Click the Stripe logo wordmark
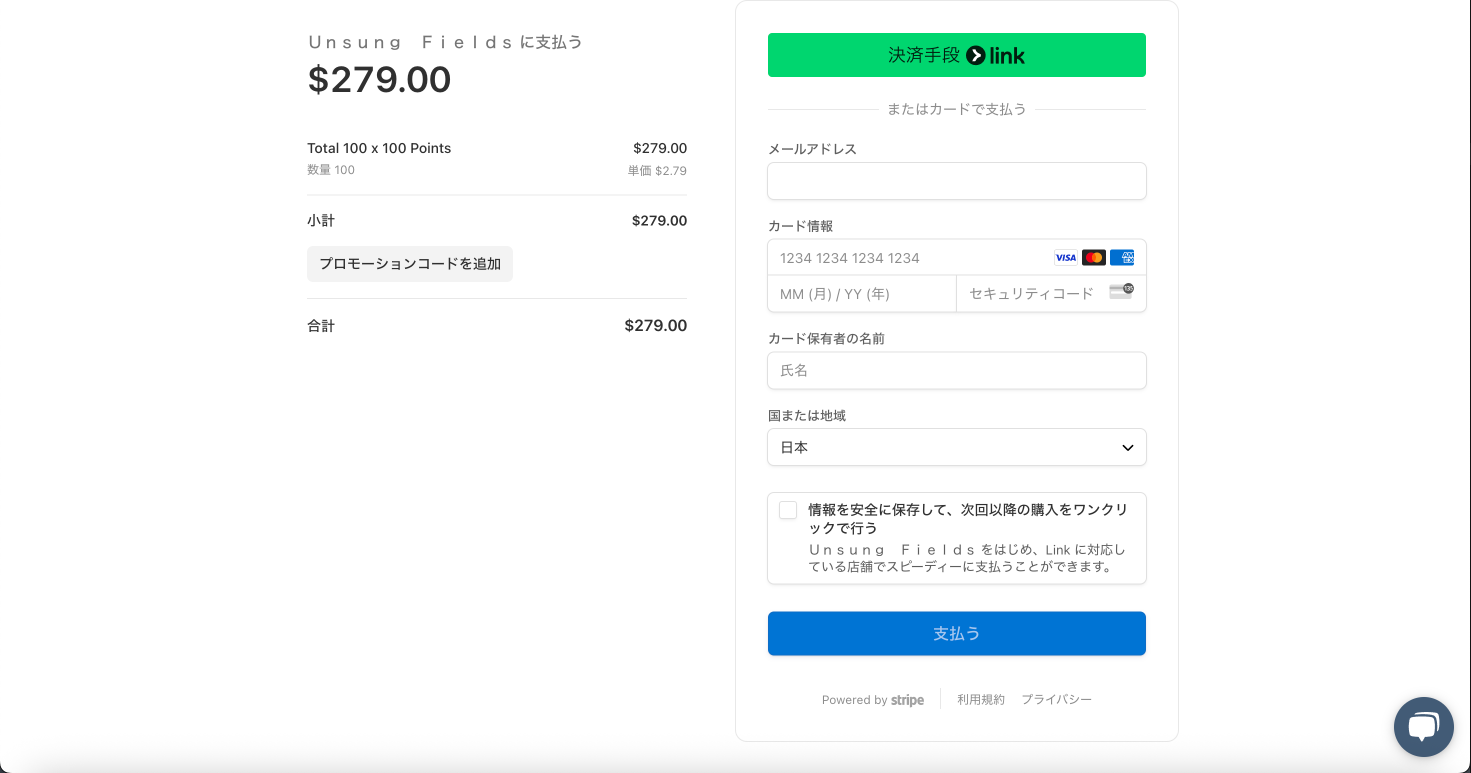1471x773 pixels. 907,700
